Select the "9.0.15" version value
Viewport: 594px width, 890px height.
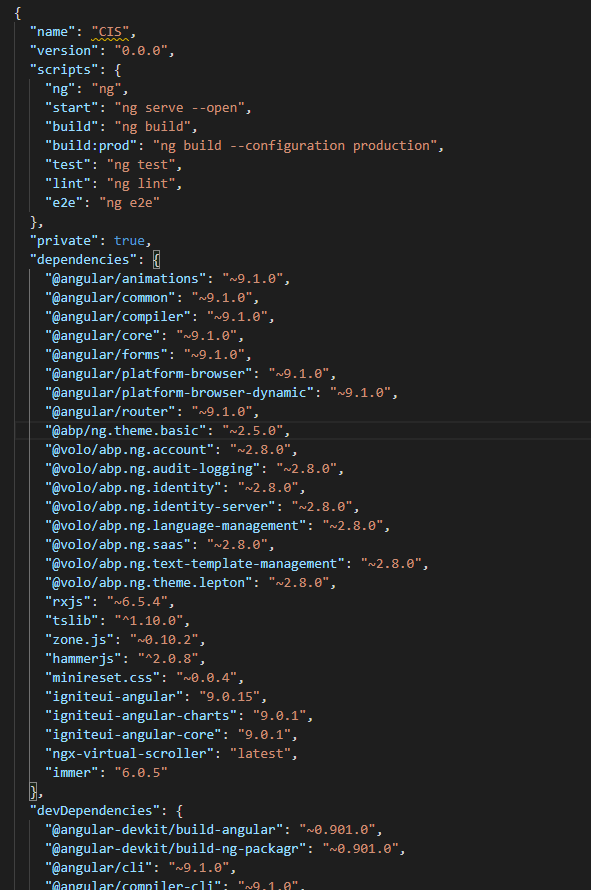229,697
